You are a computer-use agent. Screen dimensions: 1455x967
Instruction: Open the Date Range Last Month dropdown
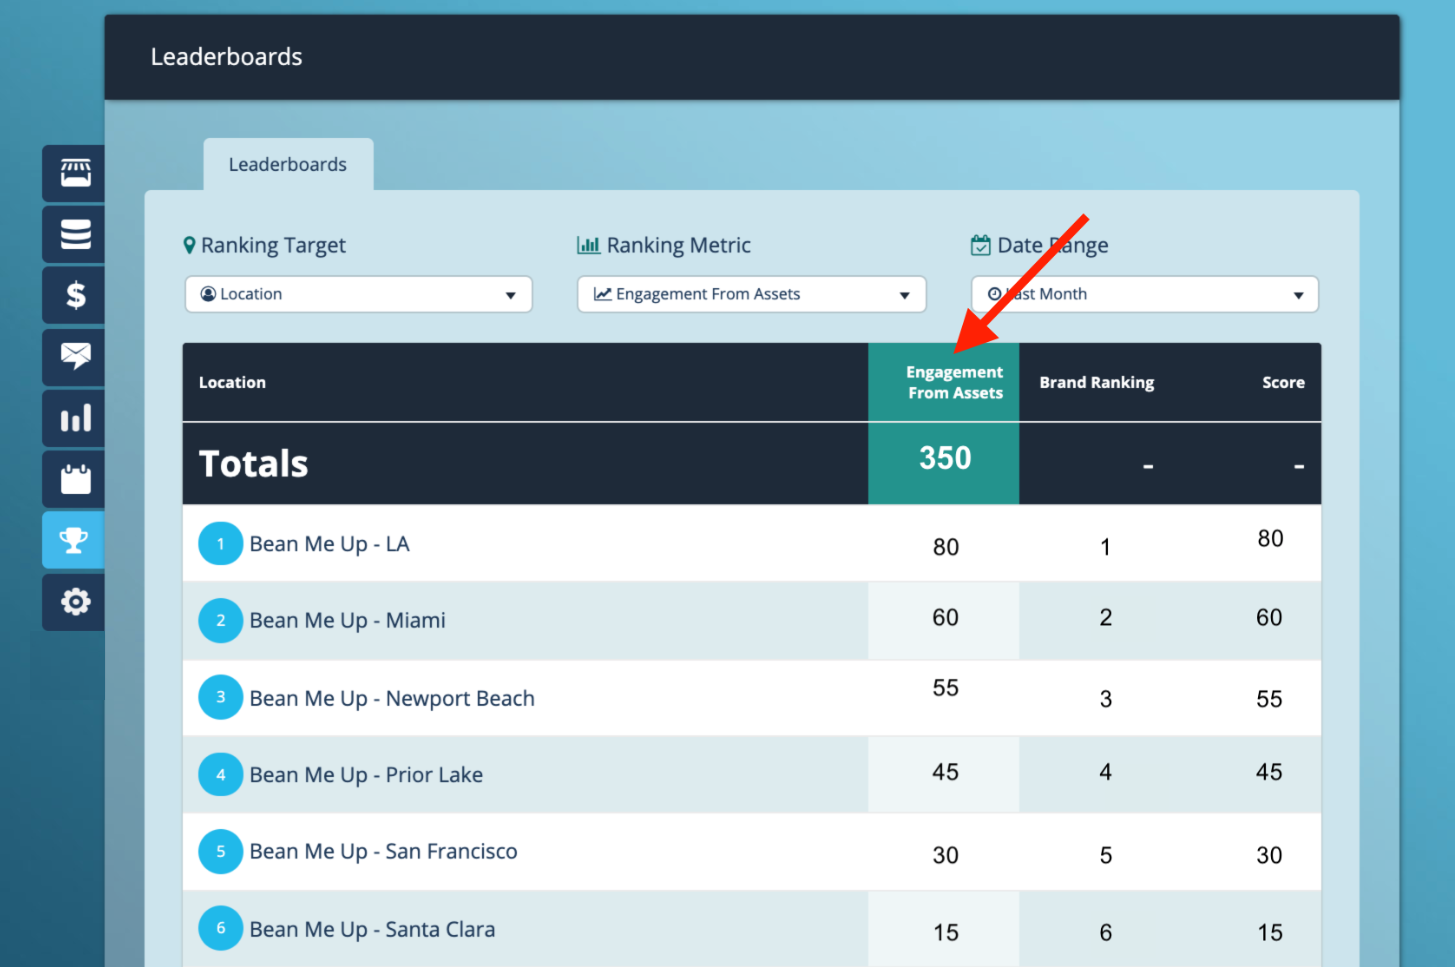point(1144,294)
